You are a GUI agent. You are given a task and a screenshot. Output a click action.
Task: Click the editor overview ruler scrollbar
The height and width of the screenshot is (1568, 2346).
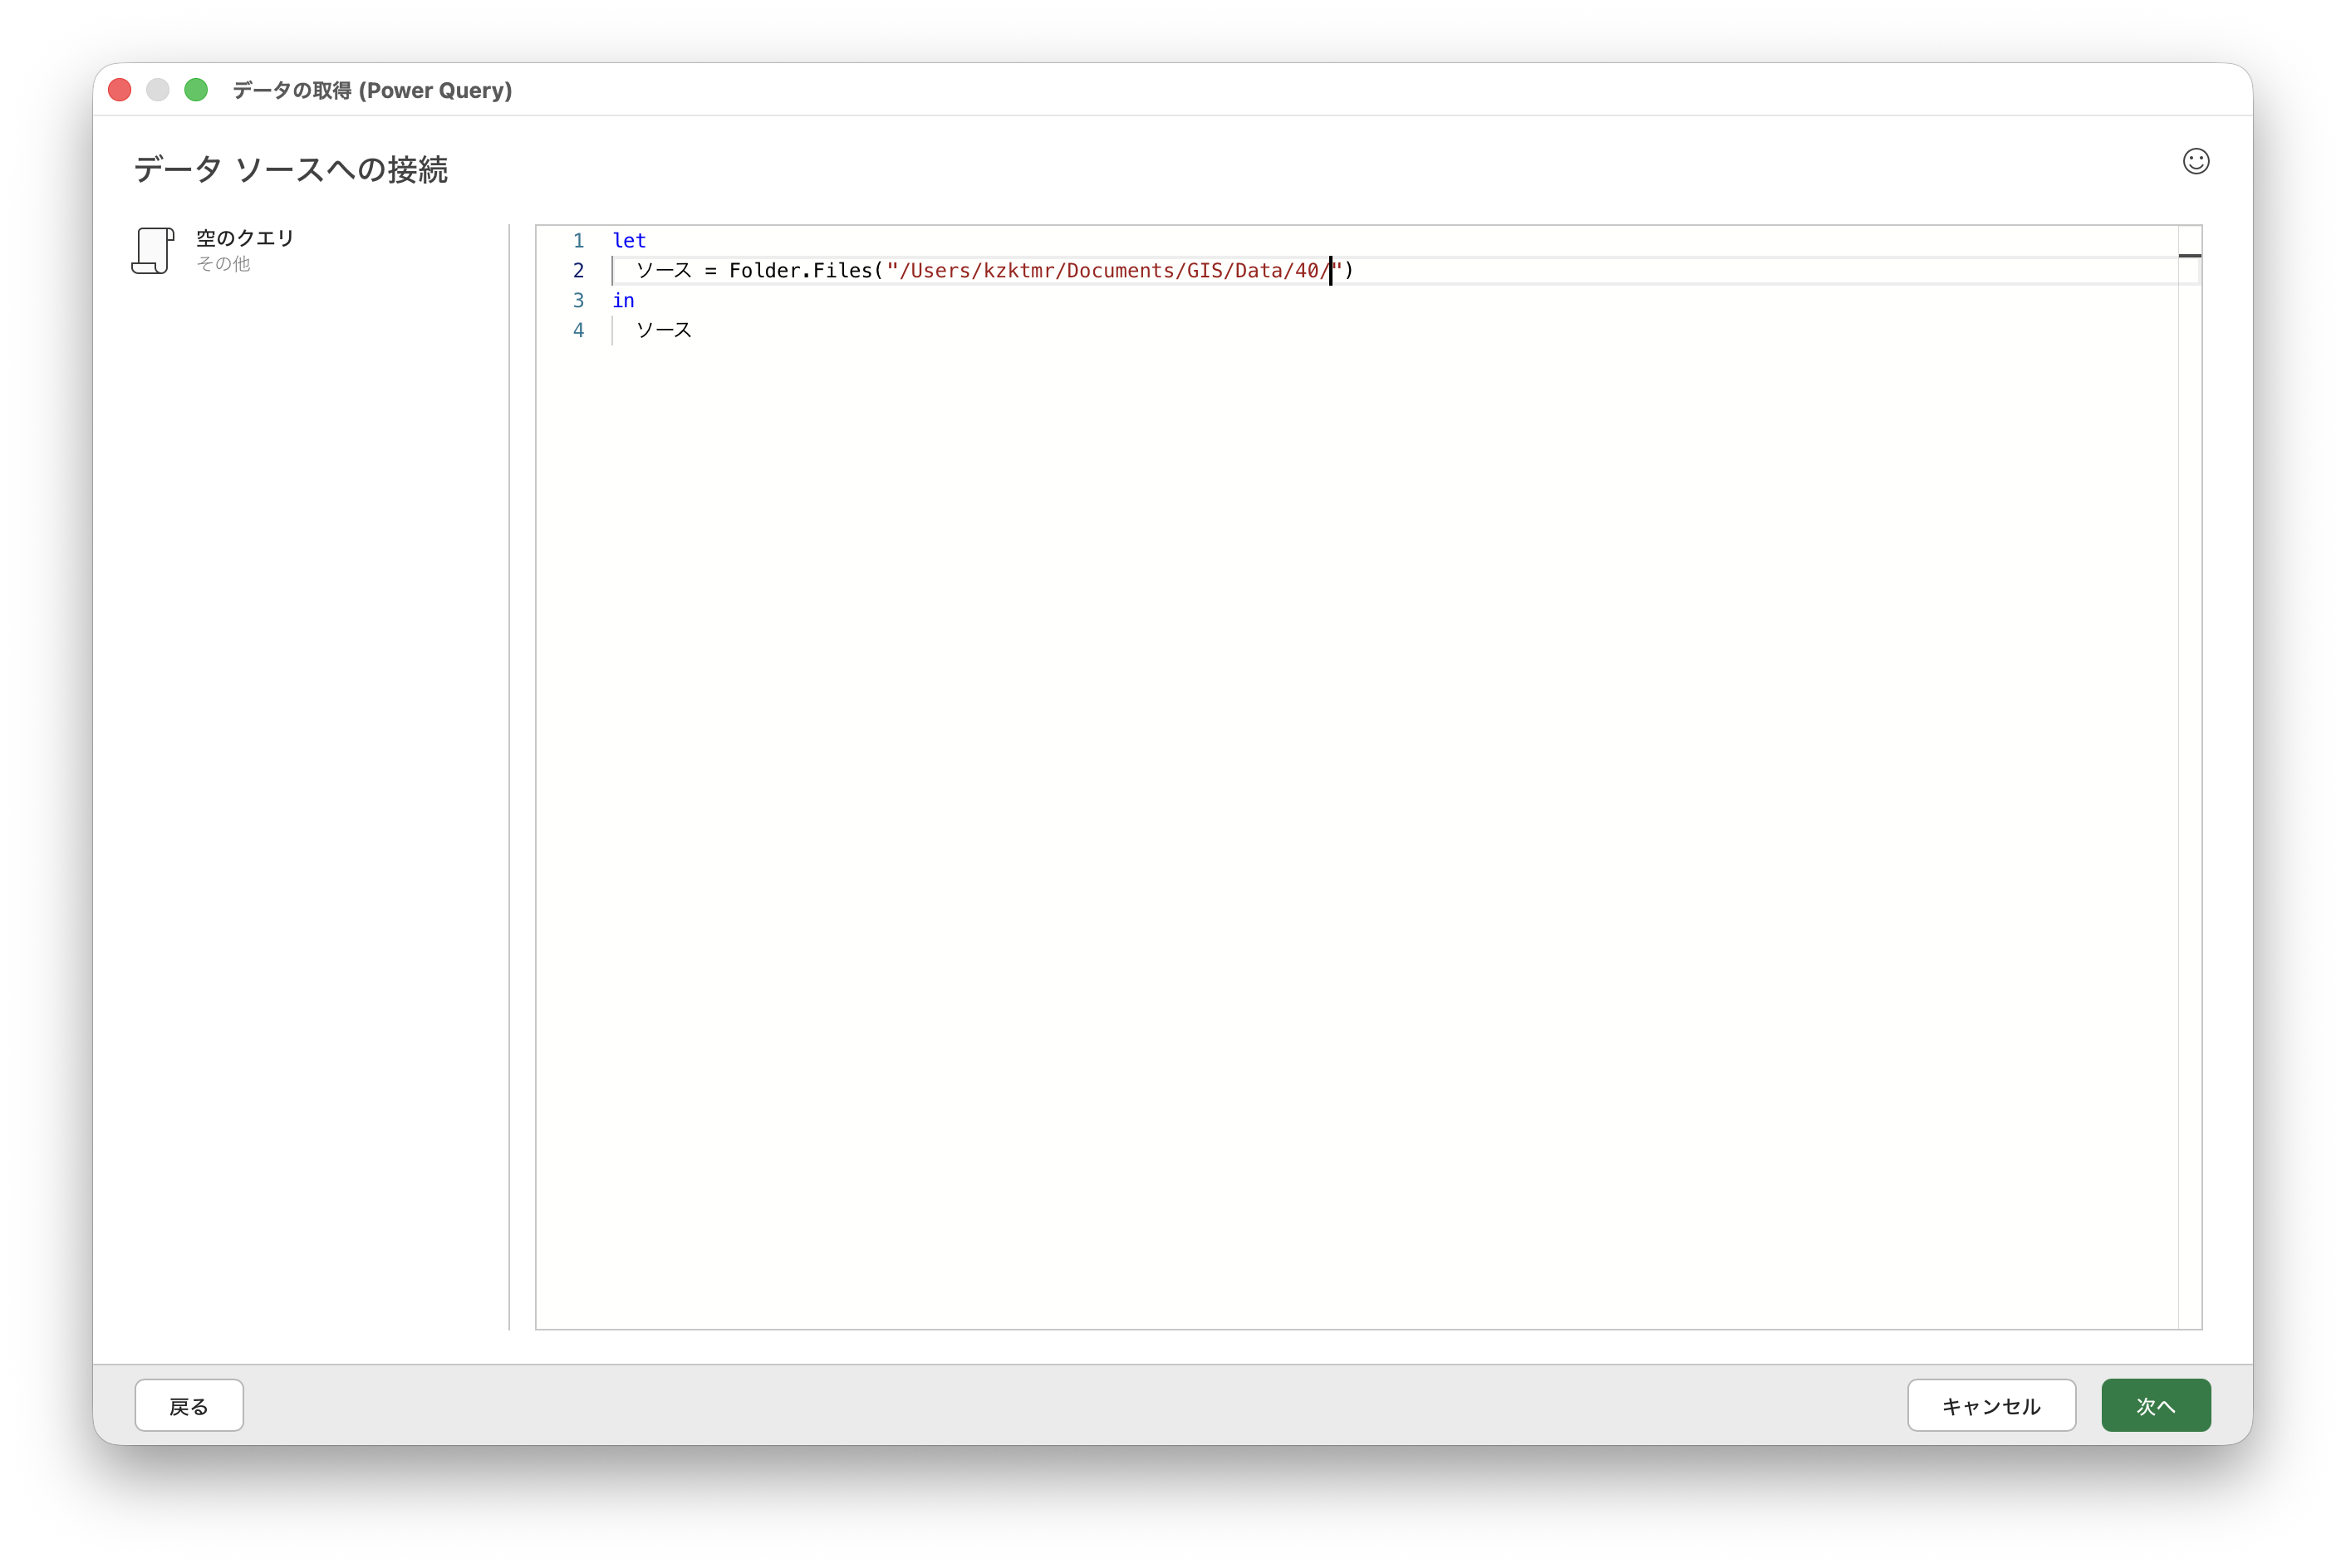2189,700
